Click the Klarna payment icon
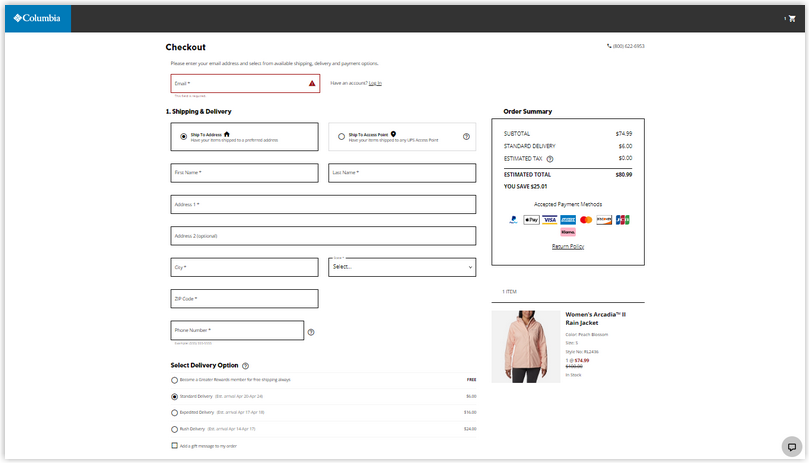The height and width of the screenshot is (464, 810). [x=568, y=233]
